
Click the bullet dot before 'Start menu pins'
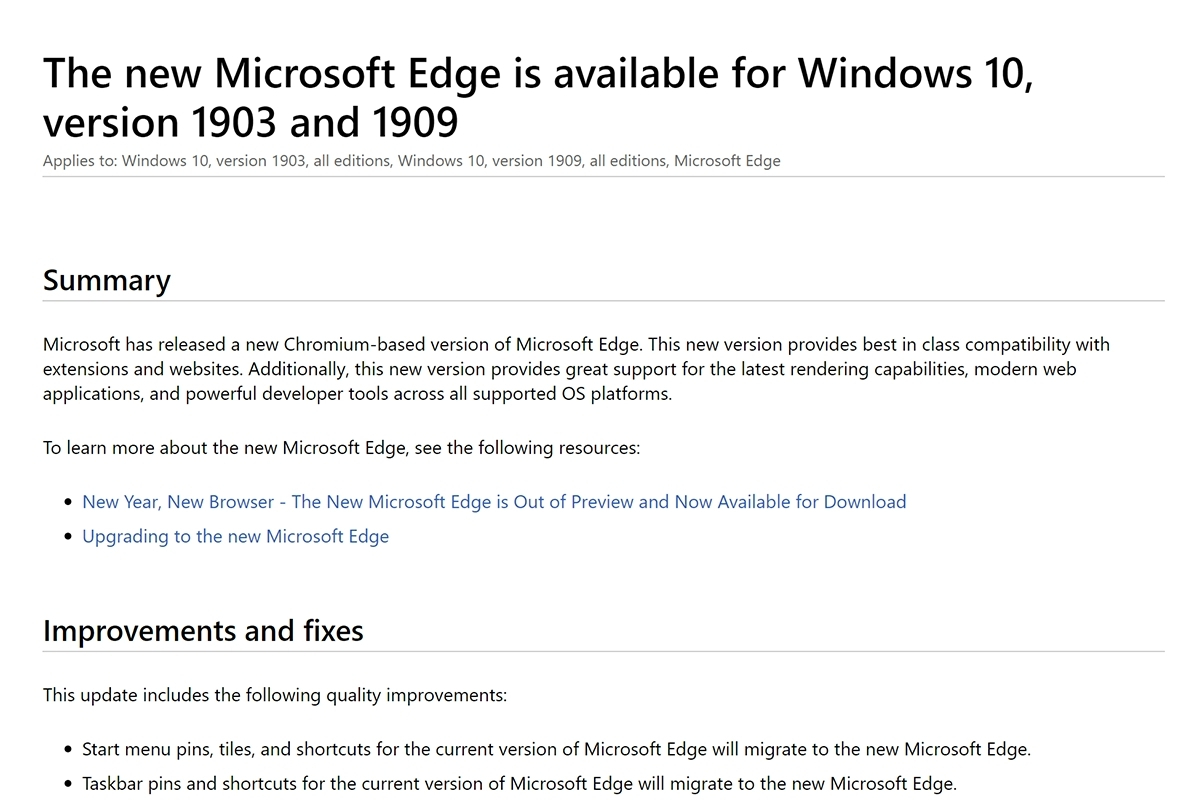click(68, 750)
